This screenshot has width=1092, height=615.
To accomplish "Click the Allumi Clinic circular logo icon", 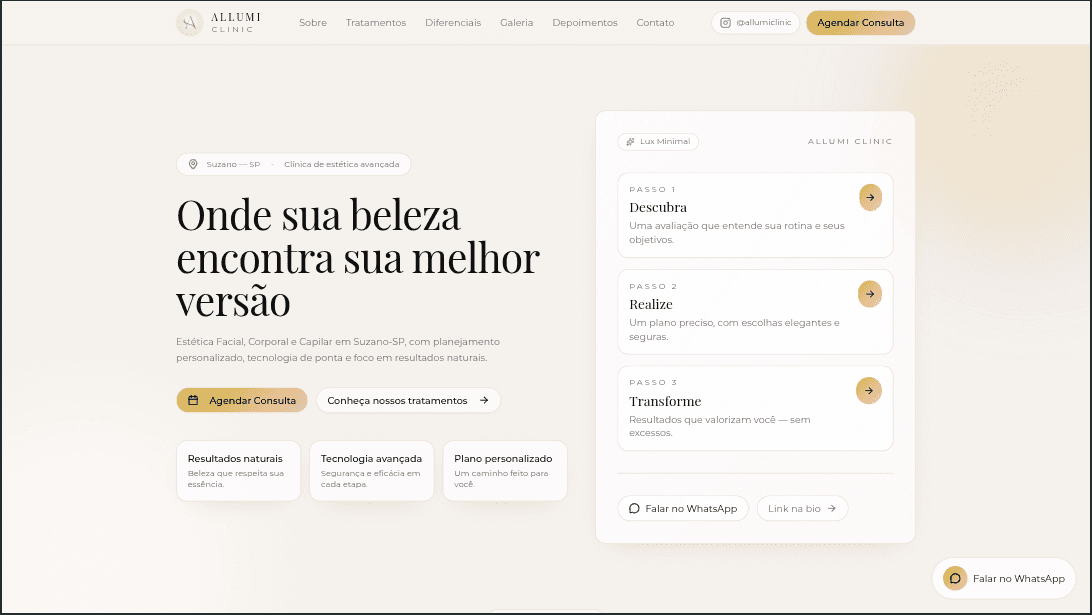I will pyautogui.click(x=189, y=22).
